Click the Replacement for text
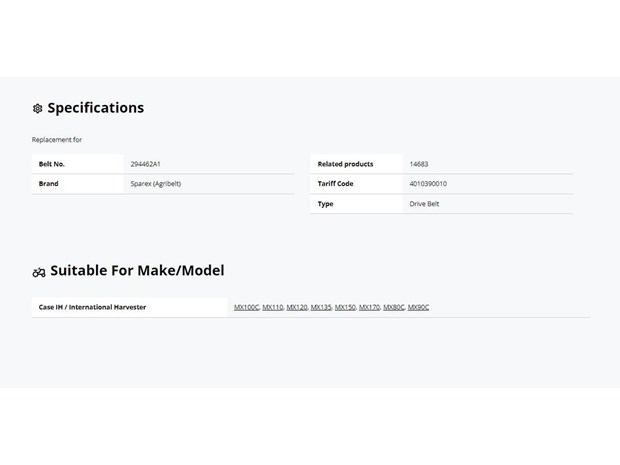This screenshot has height=465, width=620. click(x=57, y=140)
